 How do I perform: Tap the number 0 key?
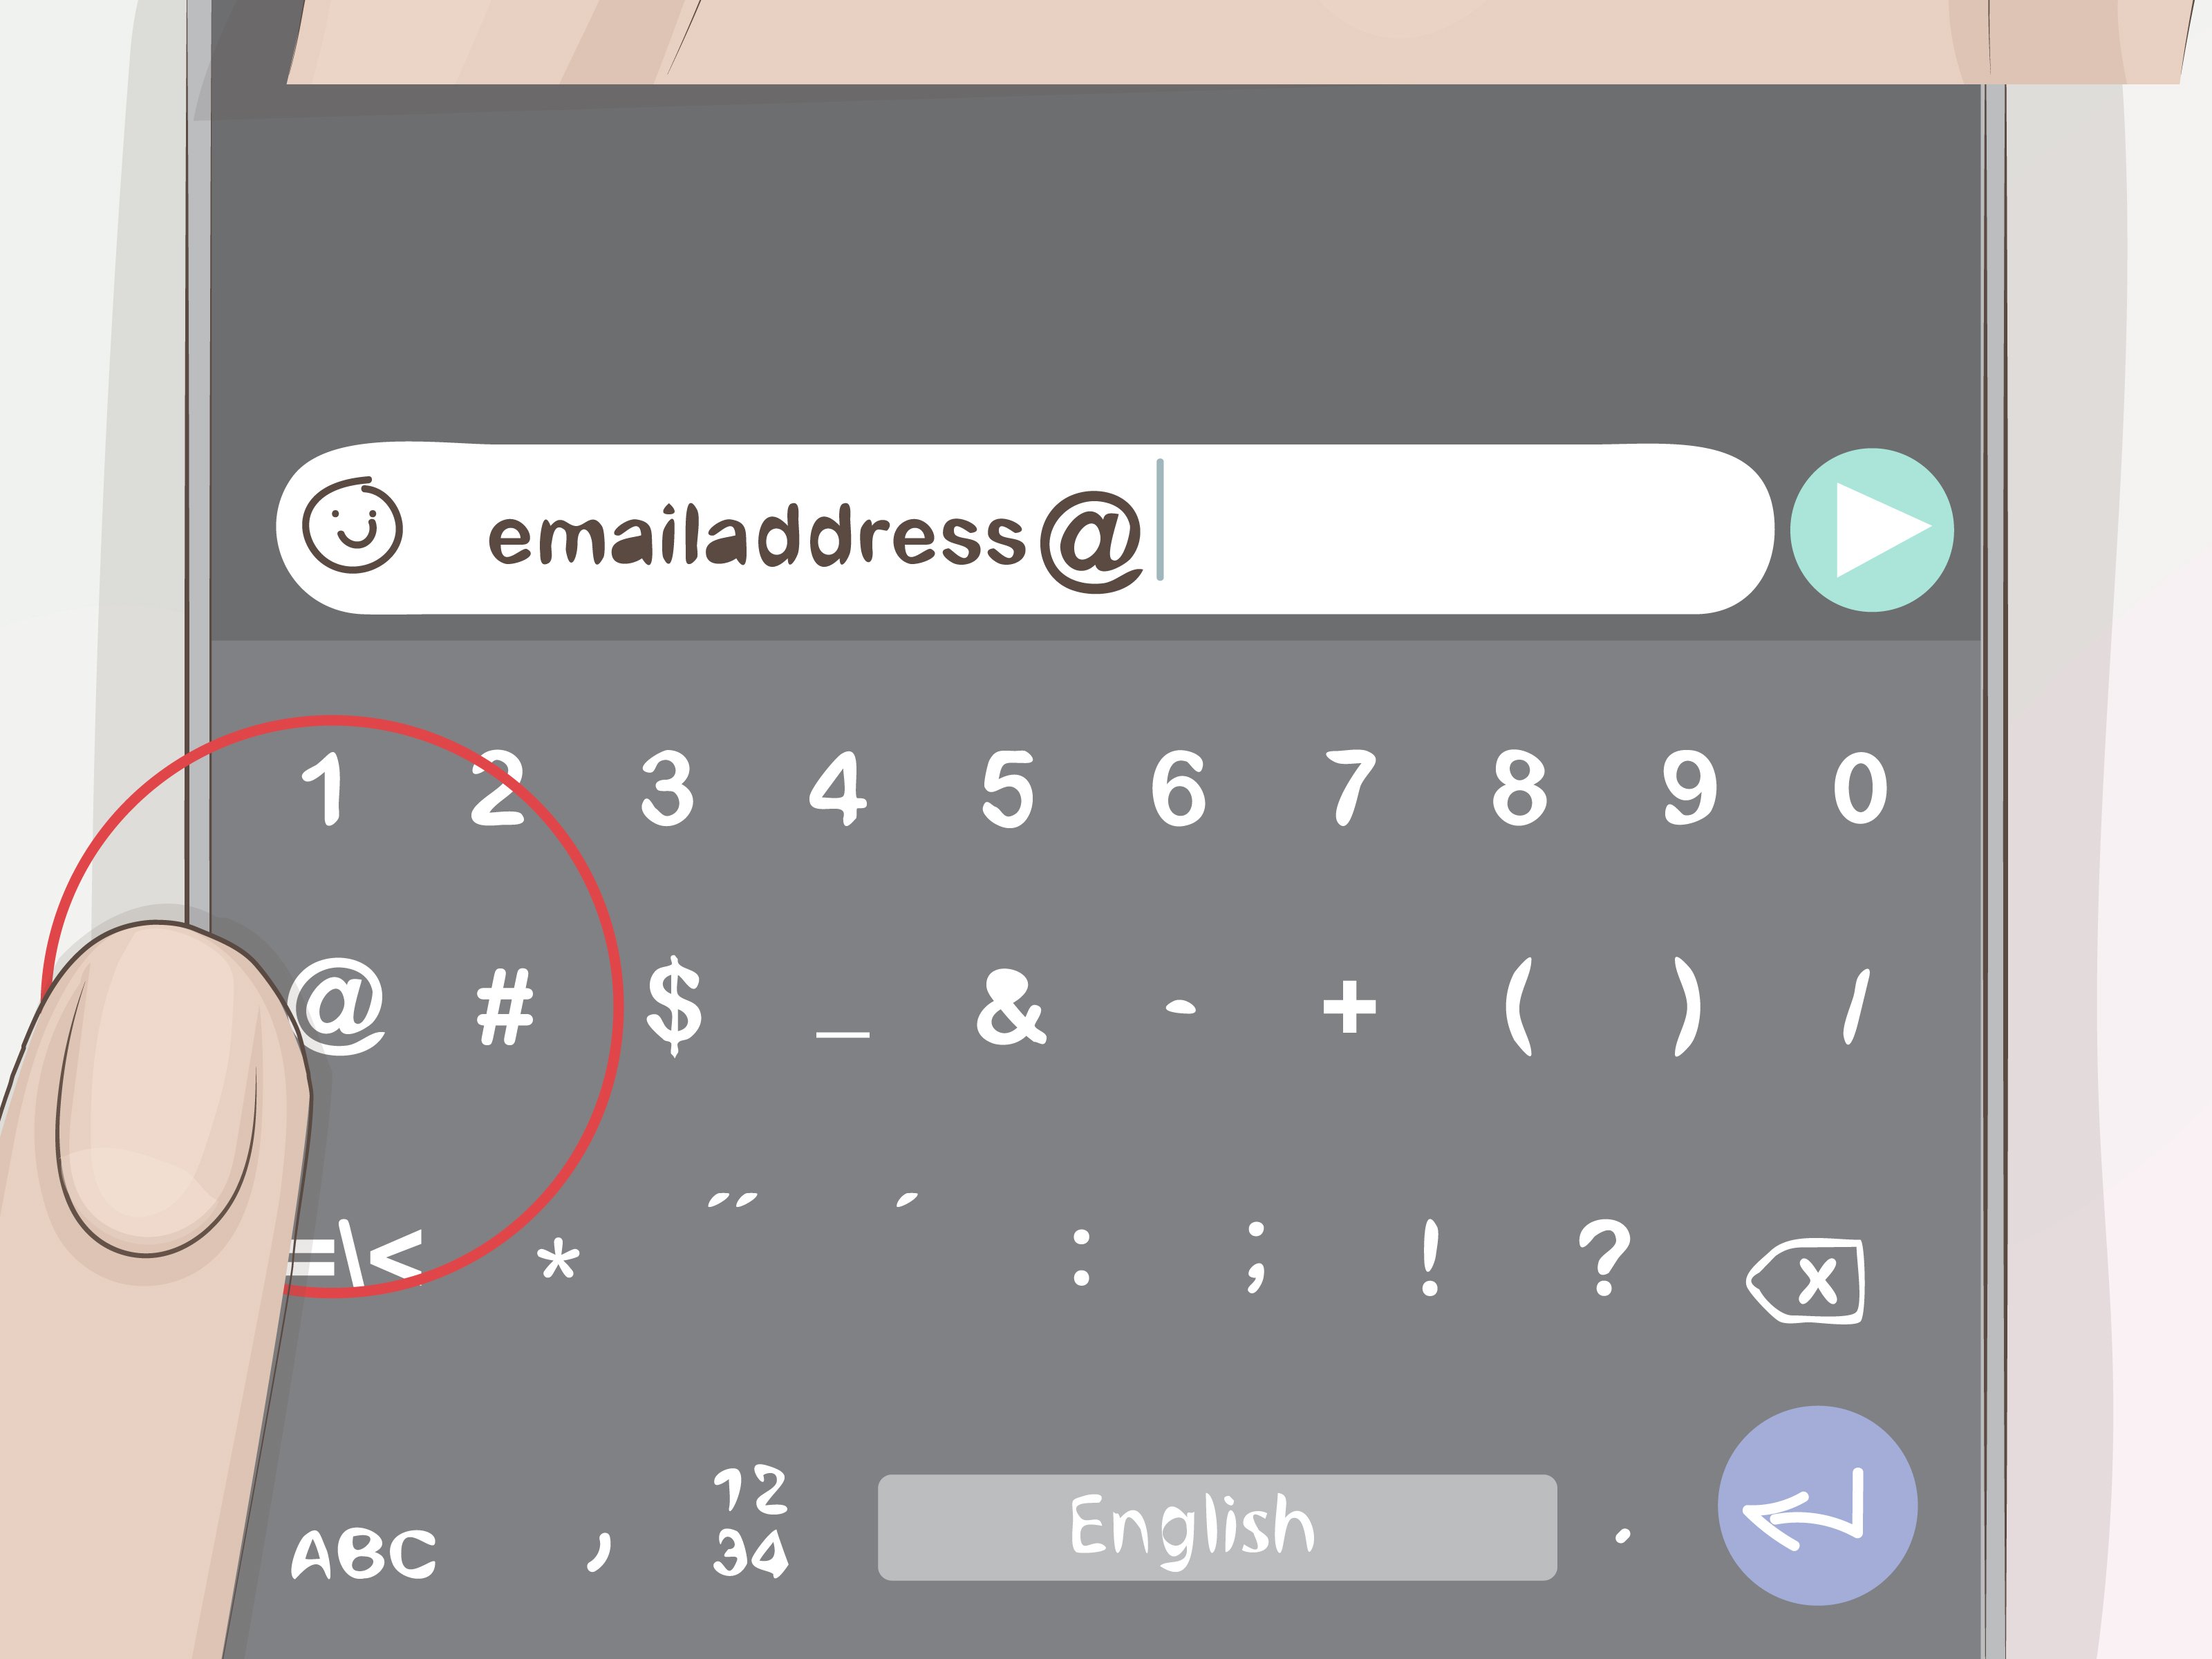click(1860, 789)
